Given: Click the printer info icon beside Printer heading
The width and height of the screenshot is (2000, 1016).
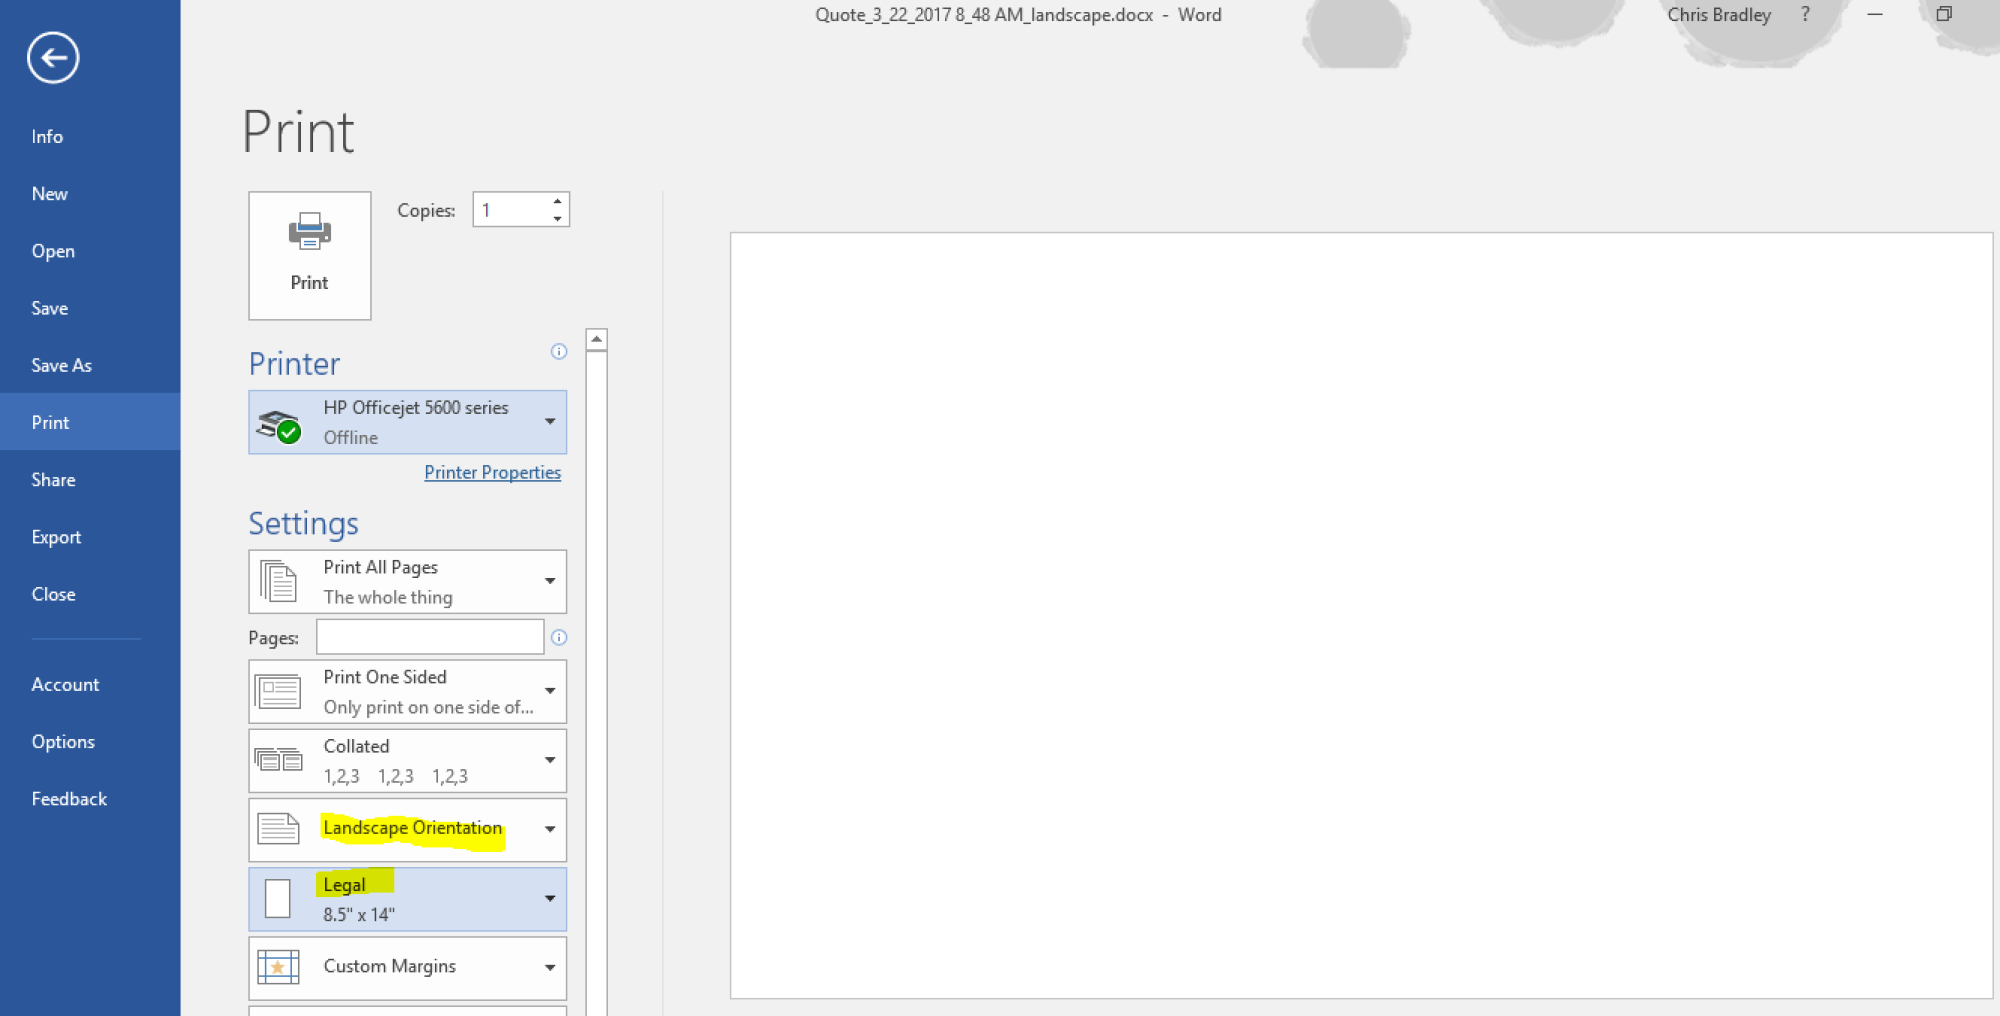Looking at the screenshot, I should point(559,351).
